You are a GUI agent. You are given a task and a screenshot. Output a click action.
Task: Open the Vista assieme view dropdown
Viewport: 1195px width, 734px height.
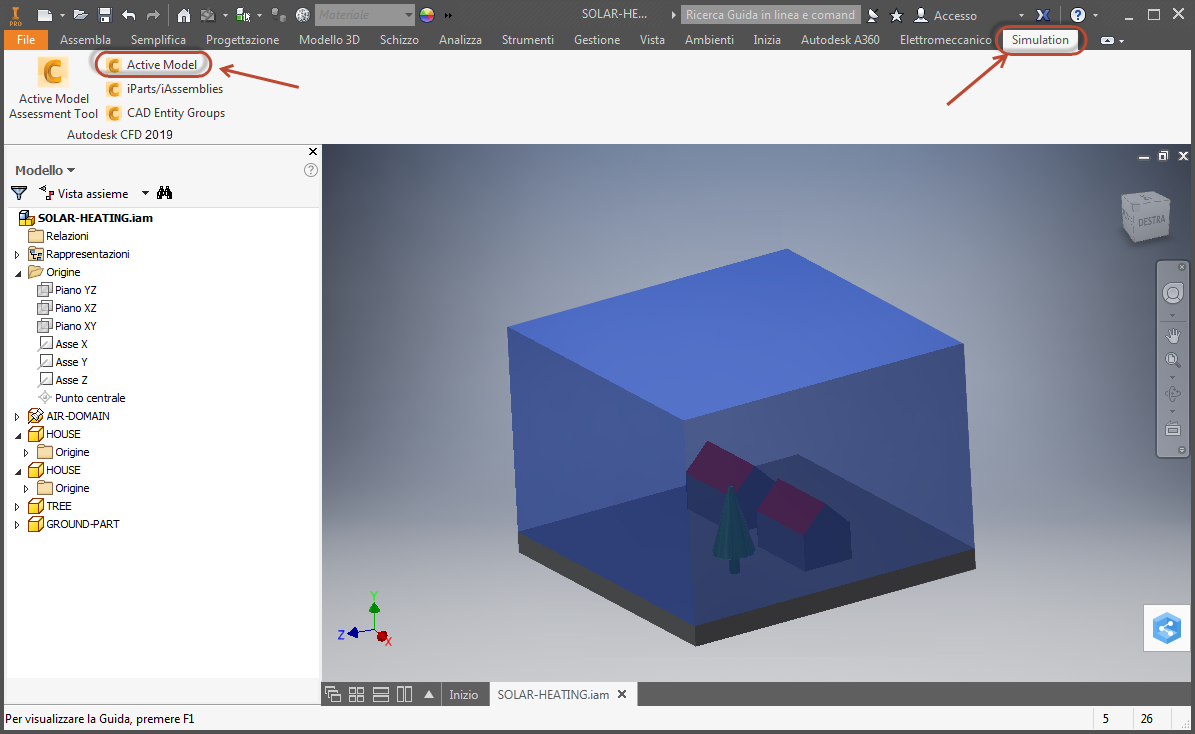click(x=145, y=194)
